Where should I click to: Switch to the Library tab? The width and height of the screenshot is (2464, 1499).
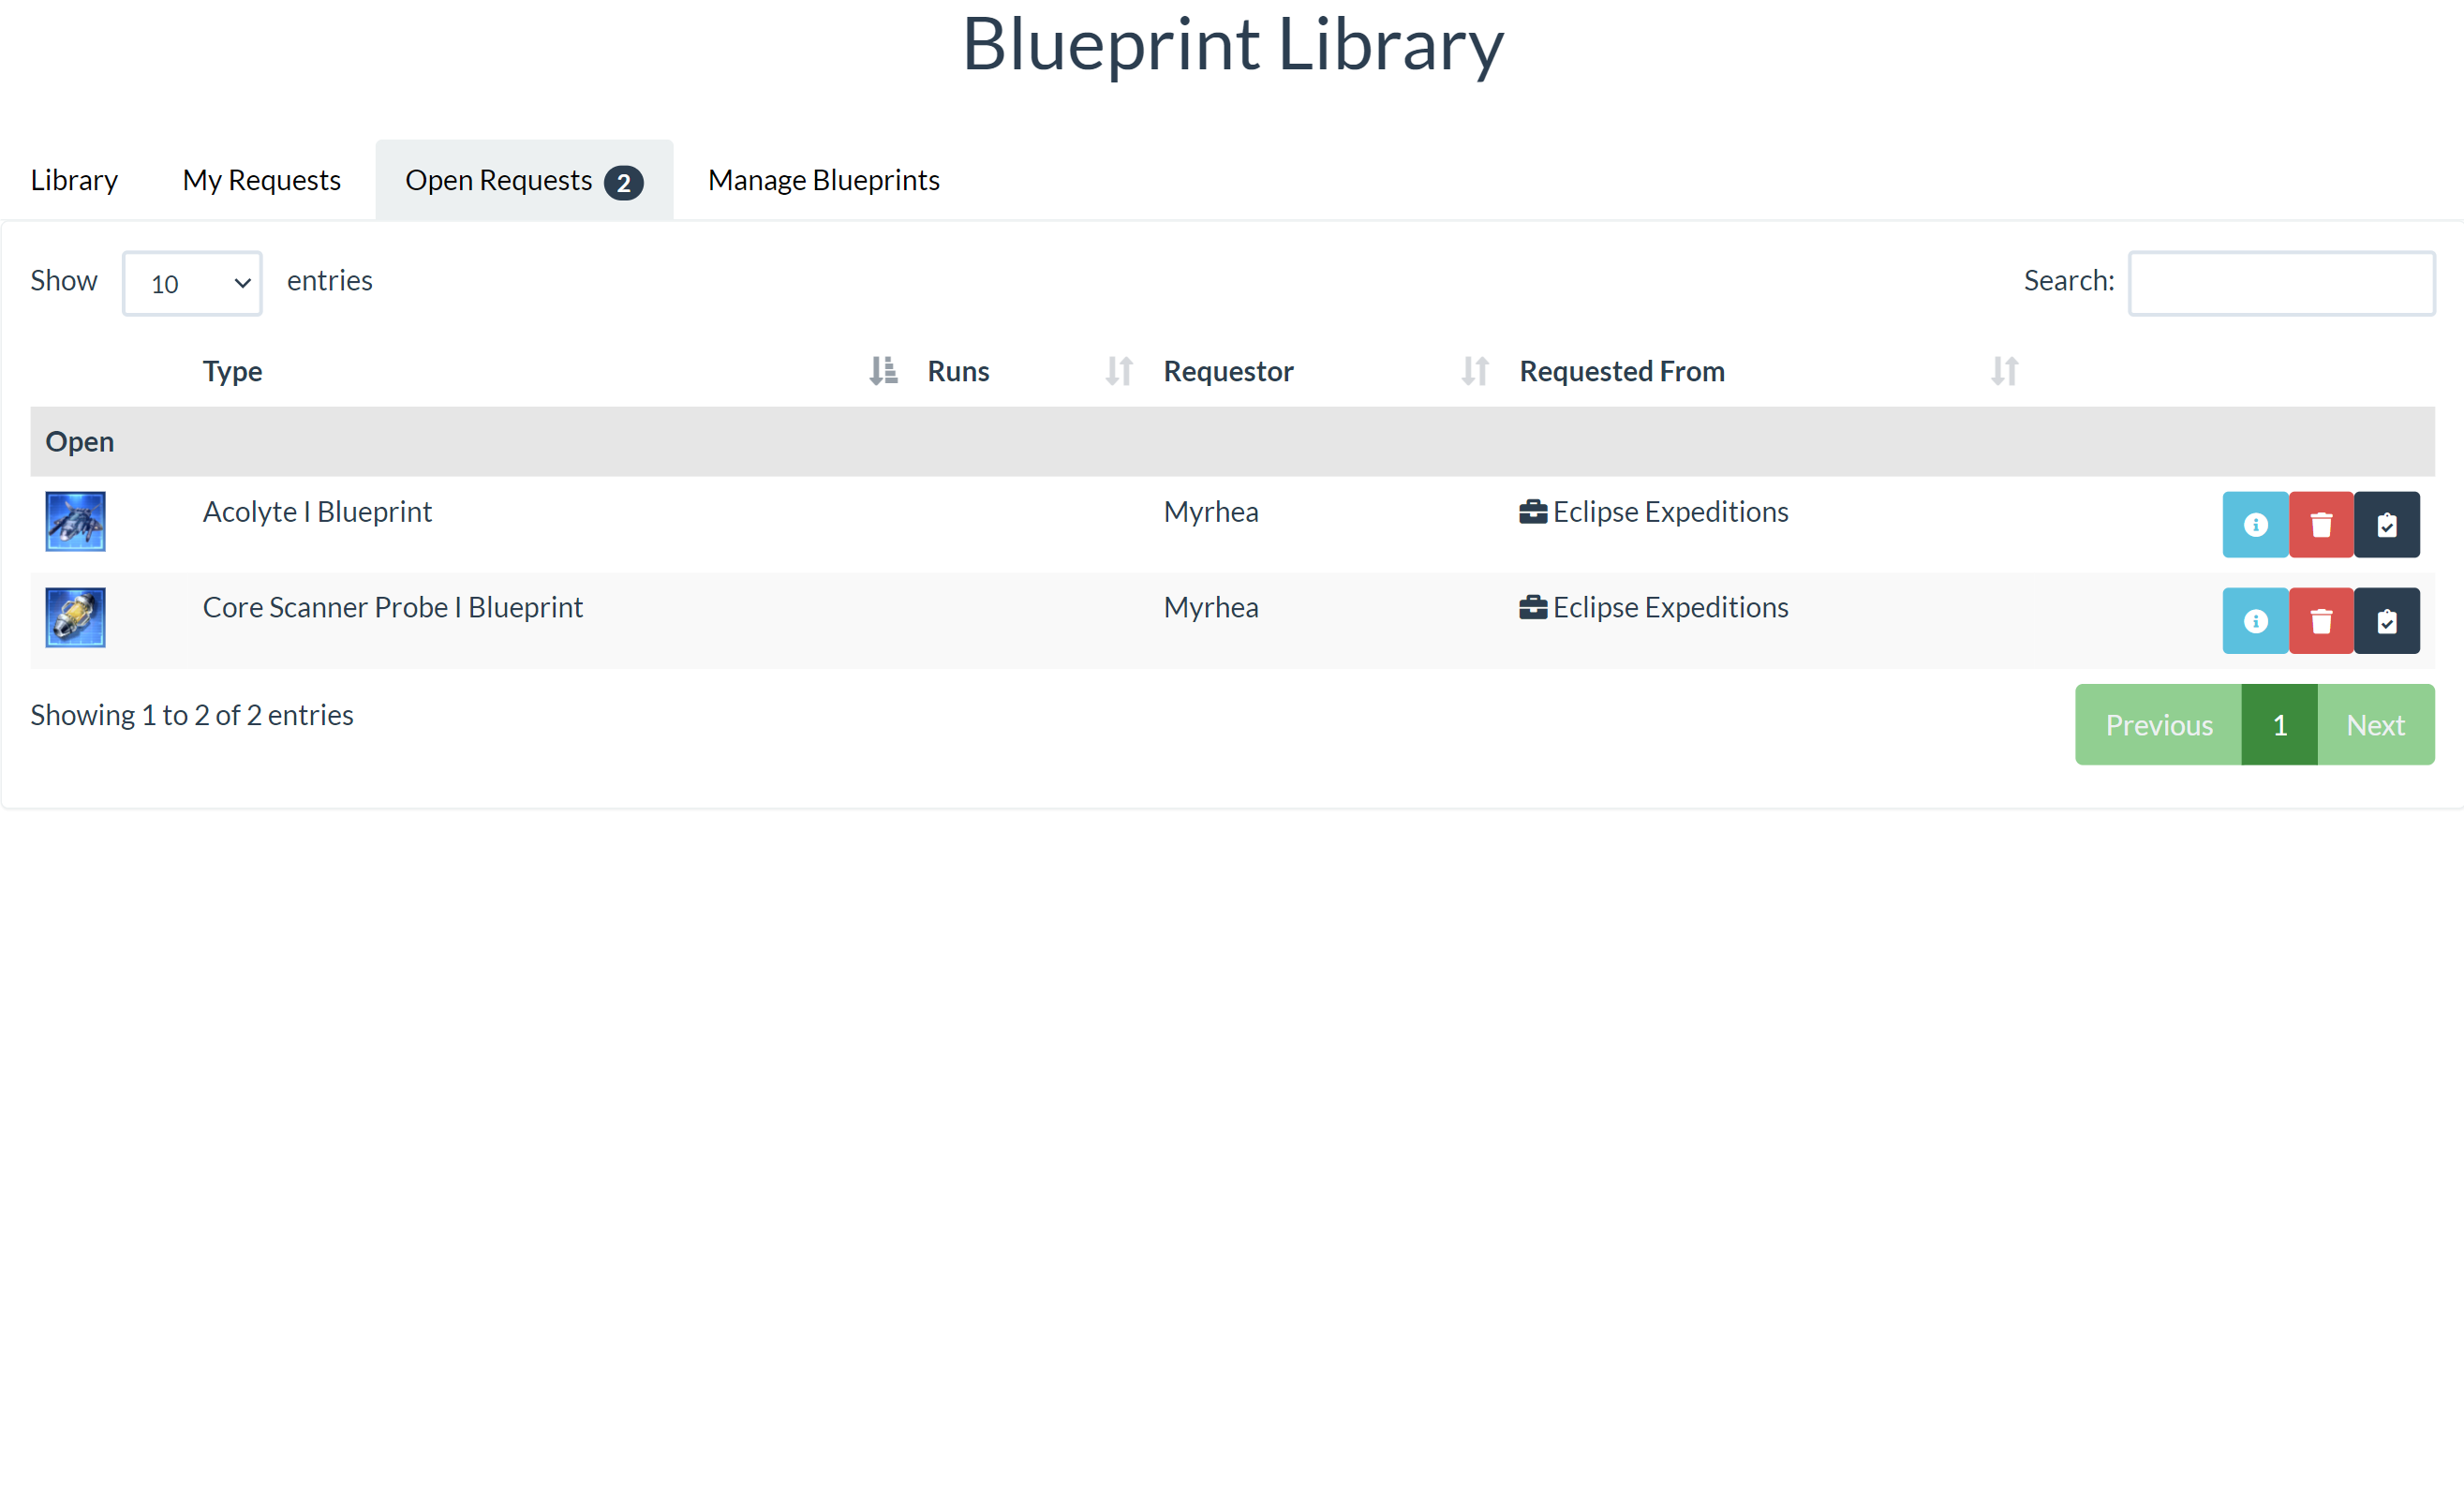pos(74,180)
